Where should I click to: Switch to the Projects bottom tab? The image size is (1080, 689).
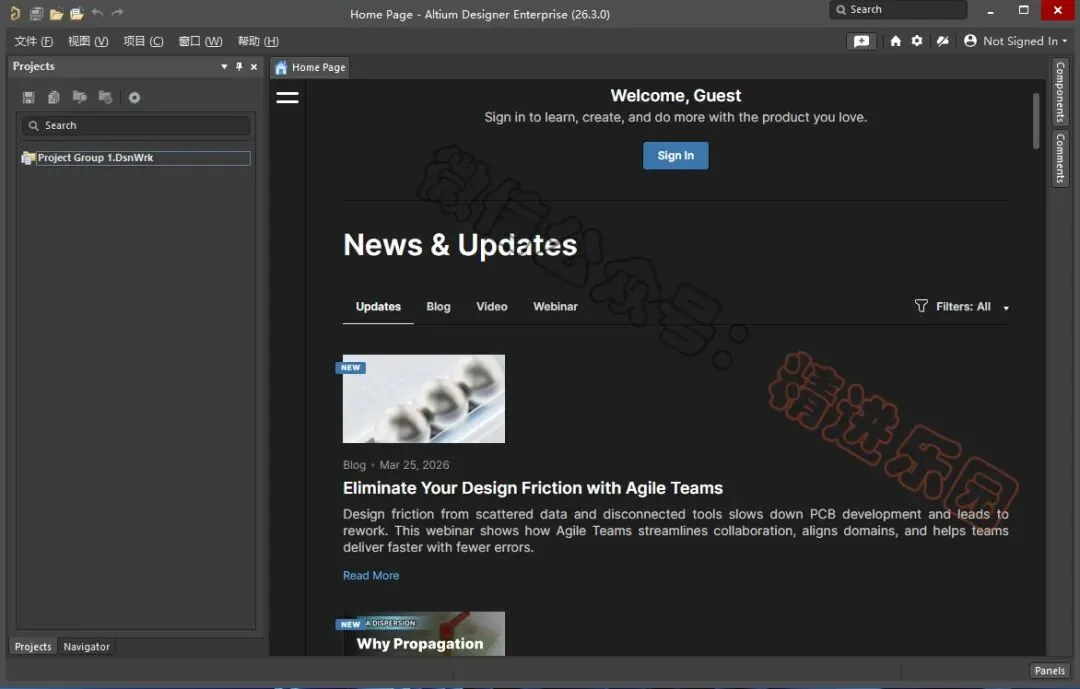tap(33, 646)
